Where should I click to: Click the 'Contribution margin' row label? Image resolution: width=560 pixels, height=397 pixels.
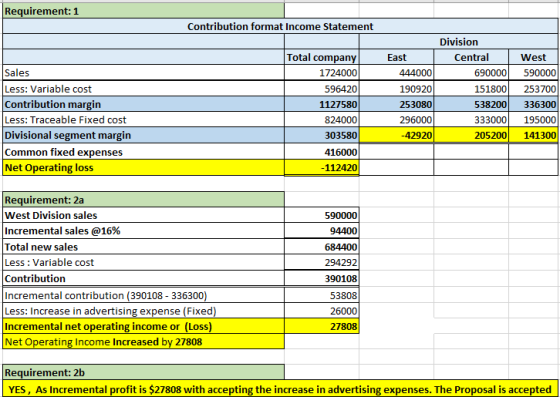144,104
